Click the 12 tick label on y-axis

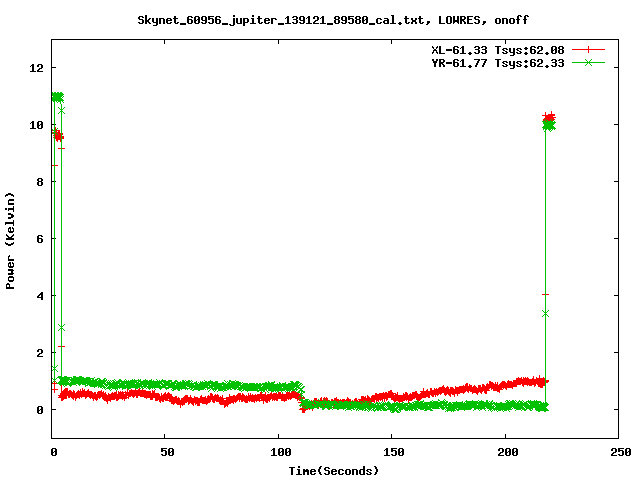37,68
